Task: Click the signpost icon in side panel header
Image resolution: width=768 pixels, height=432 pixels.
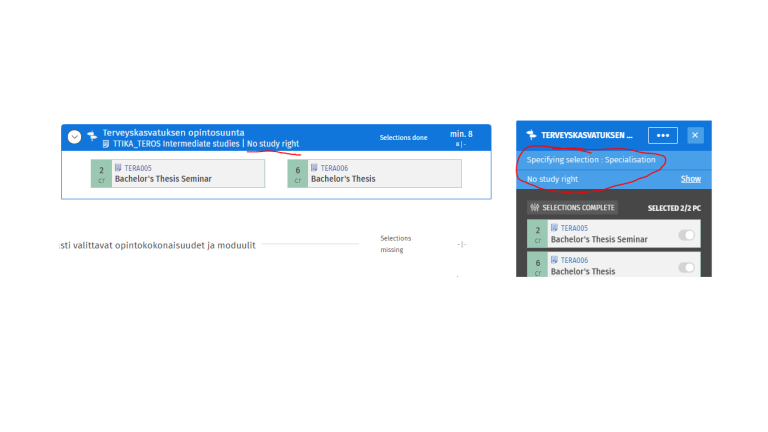Action: 531,135
